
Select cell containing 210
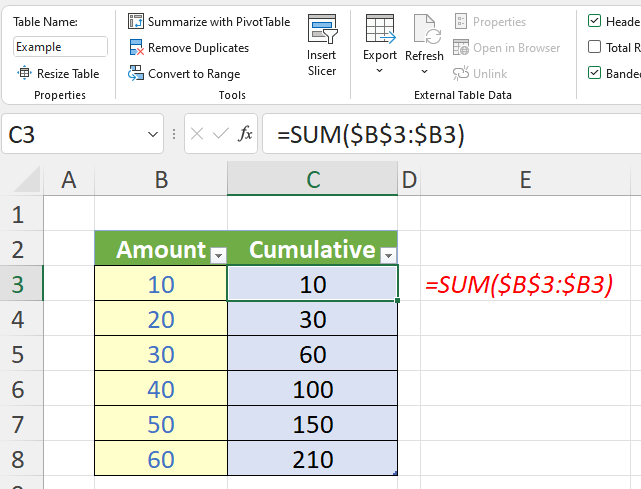coord(312,460)
